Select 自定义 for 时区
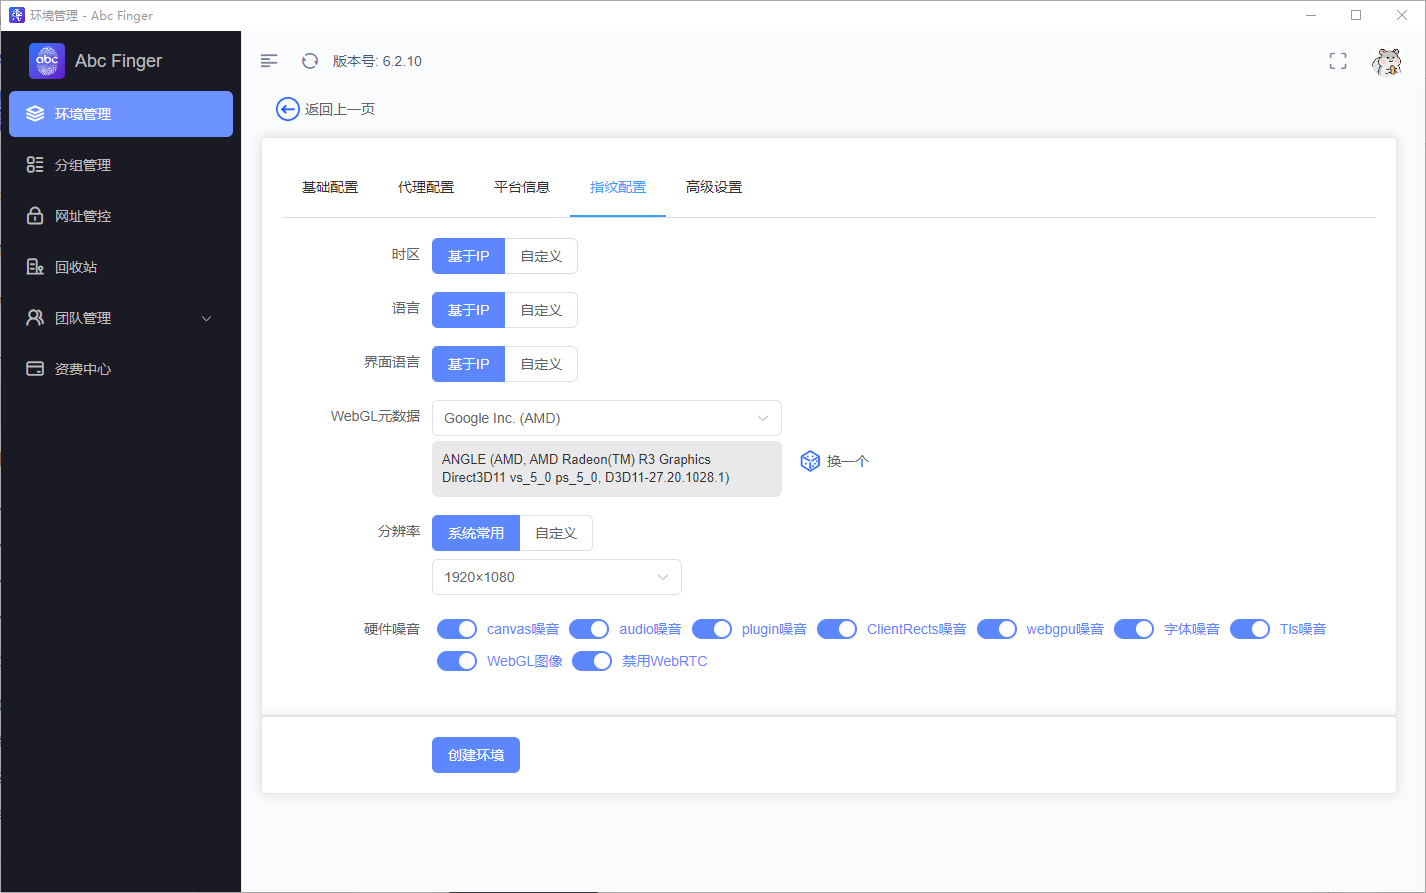The width and height of the screenshot is (1426, 893). pos(541,256)
